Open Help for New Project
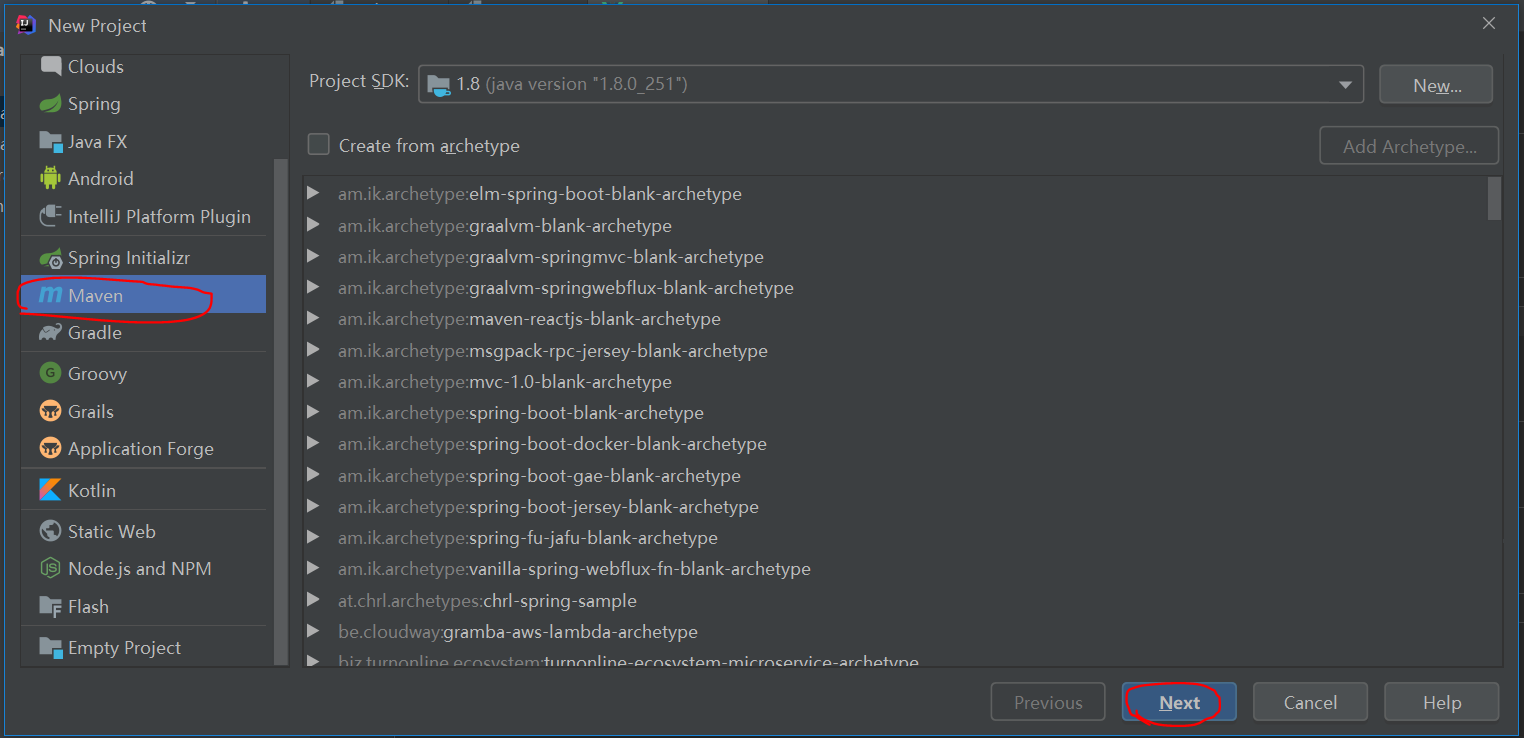Viewport: 1524px width, 738px height. pyautogui.click(x=1441, y=702)
